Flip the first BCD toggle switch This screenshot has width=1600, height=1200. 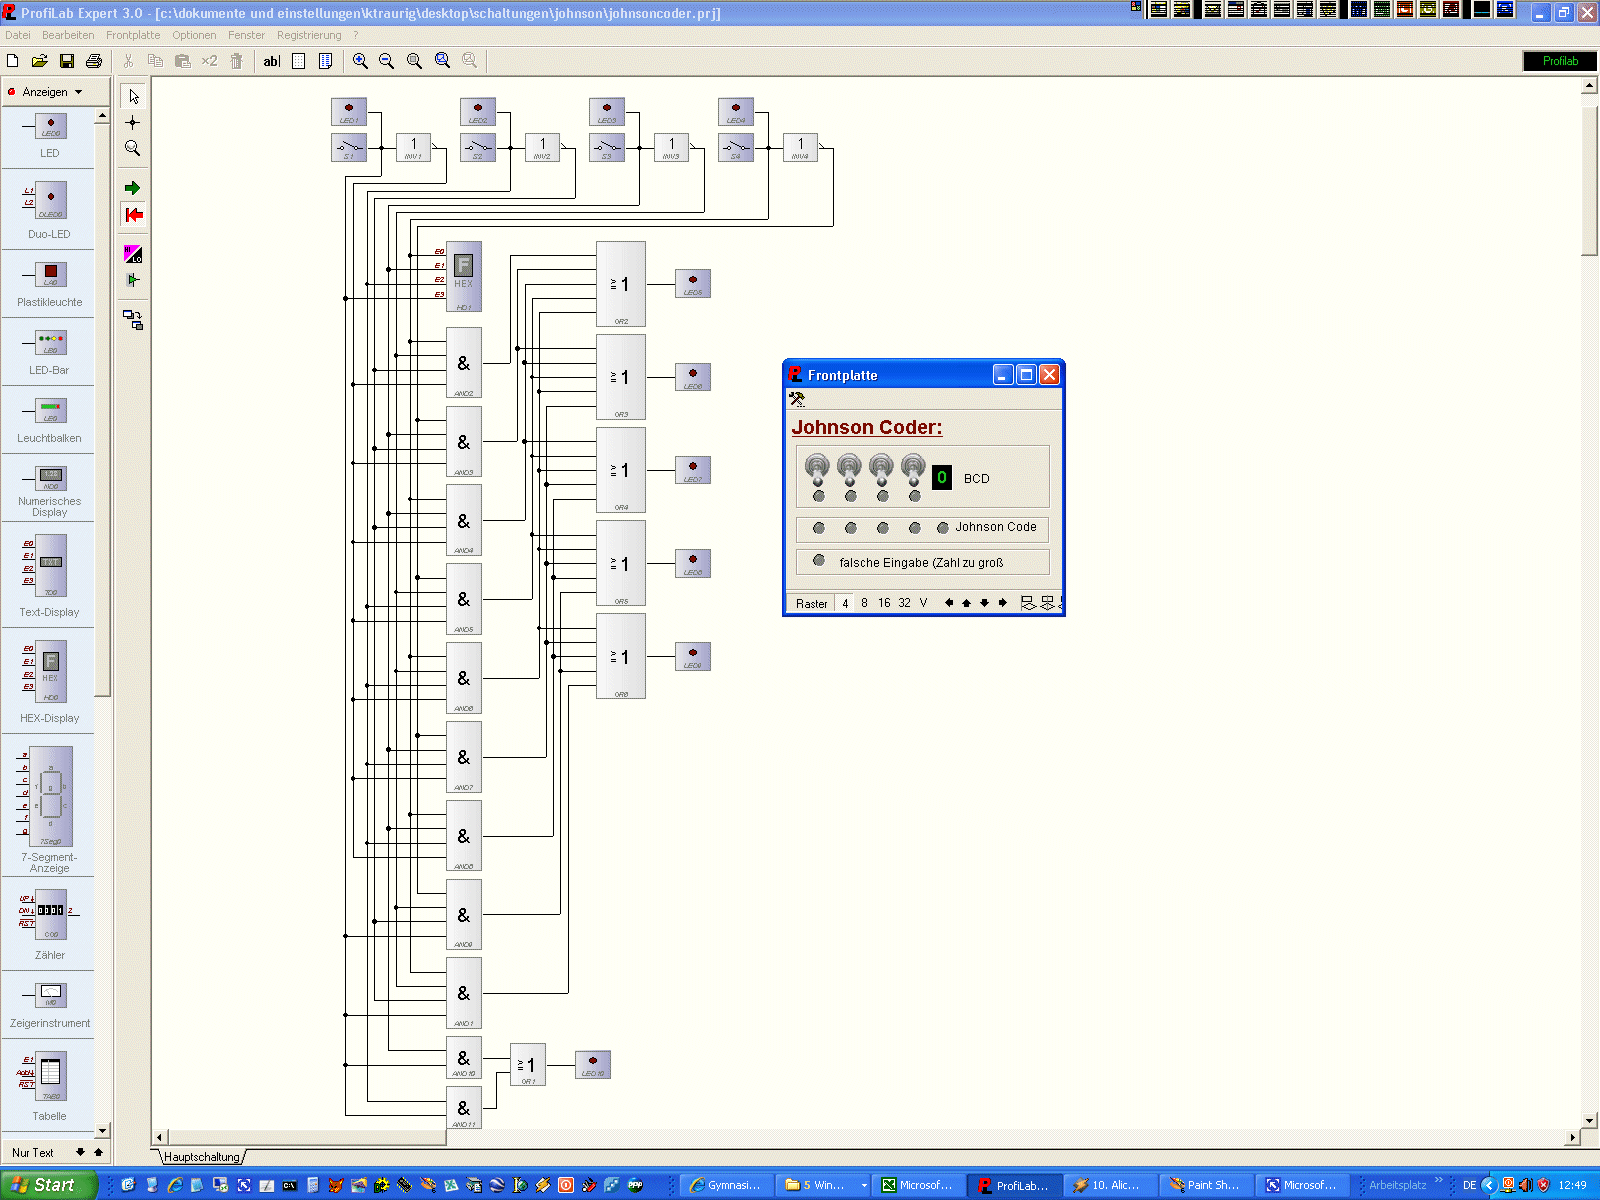(818, 469)
